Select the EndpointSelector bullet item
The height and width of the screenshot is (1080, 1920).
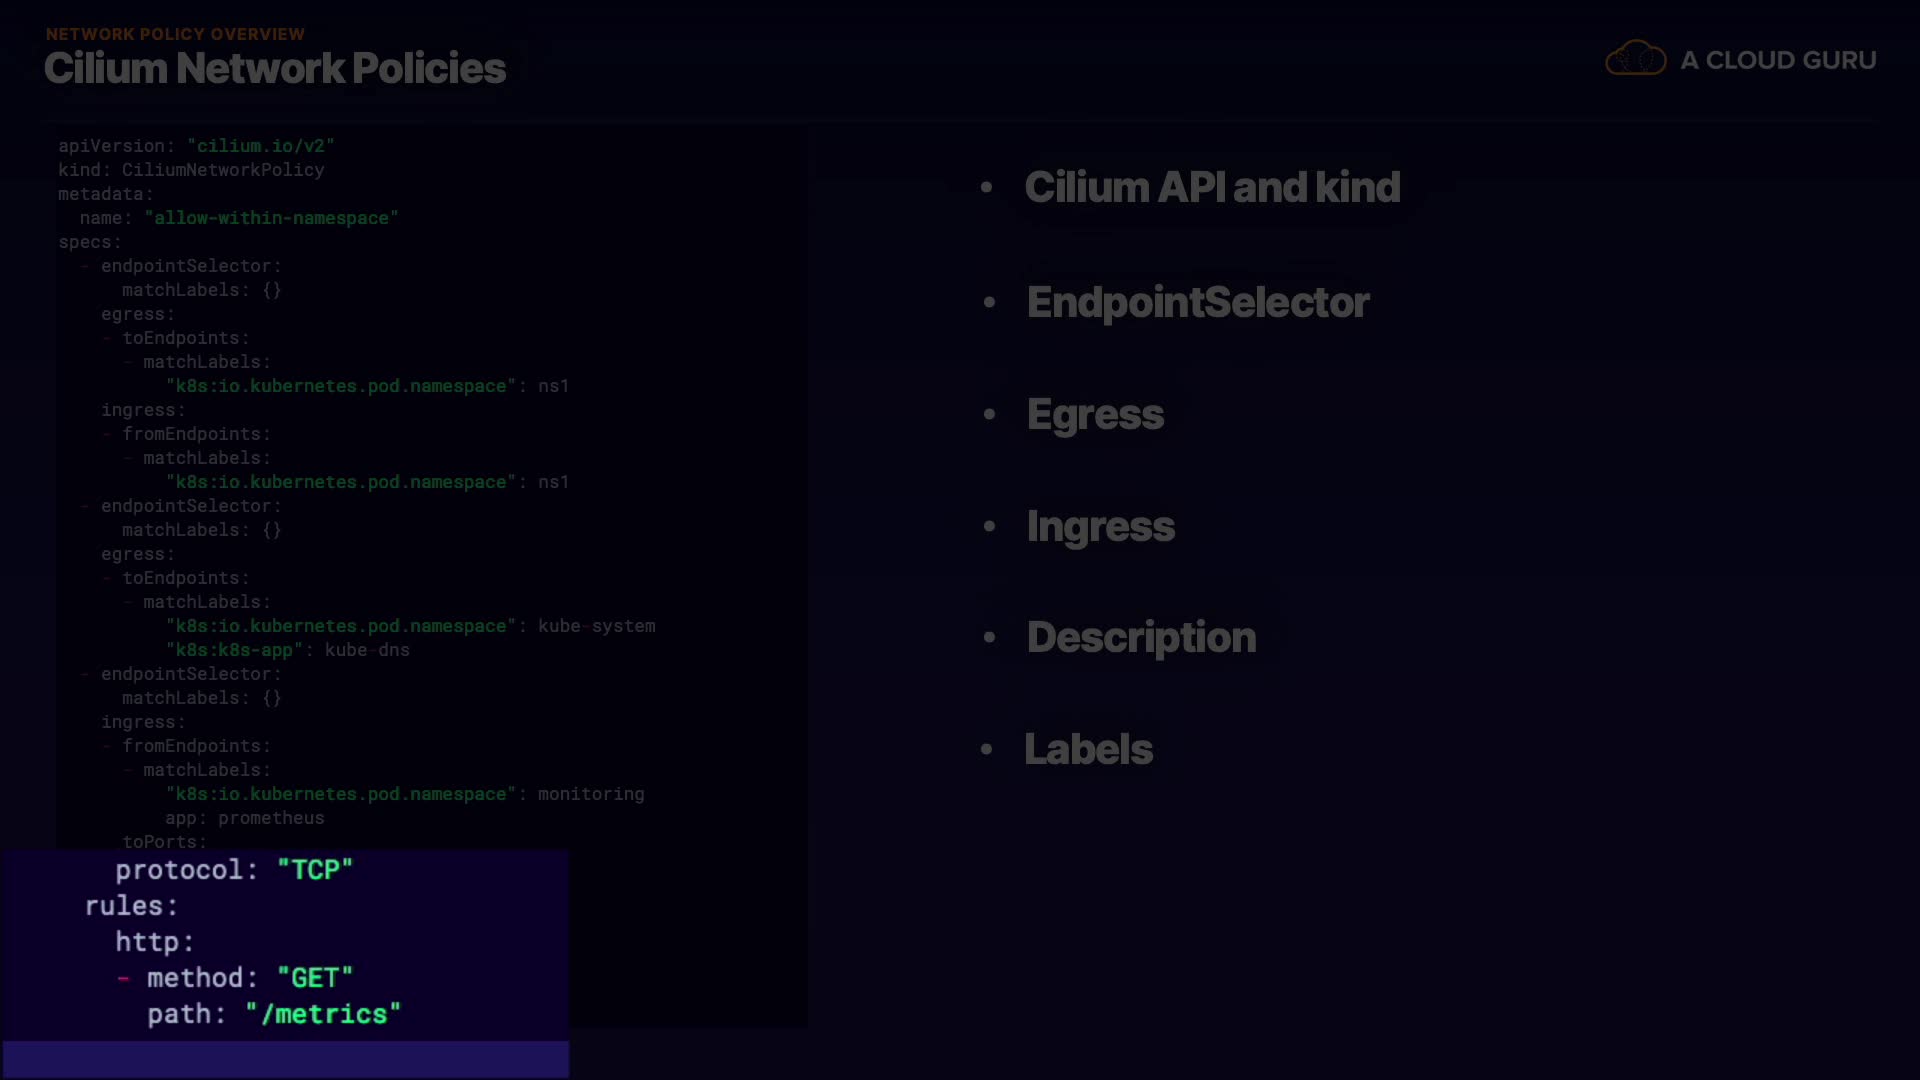coord(1197,302)
